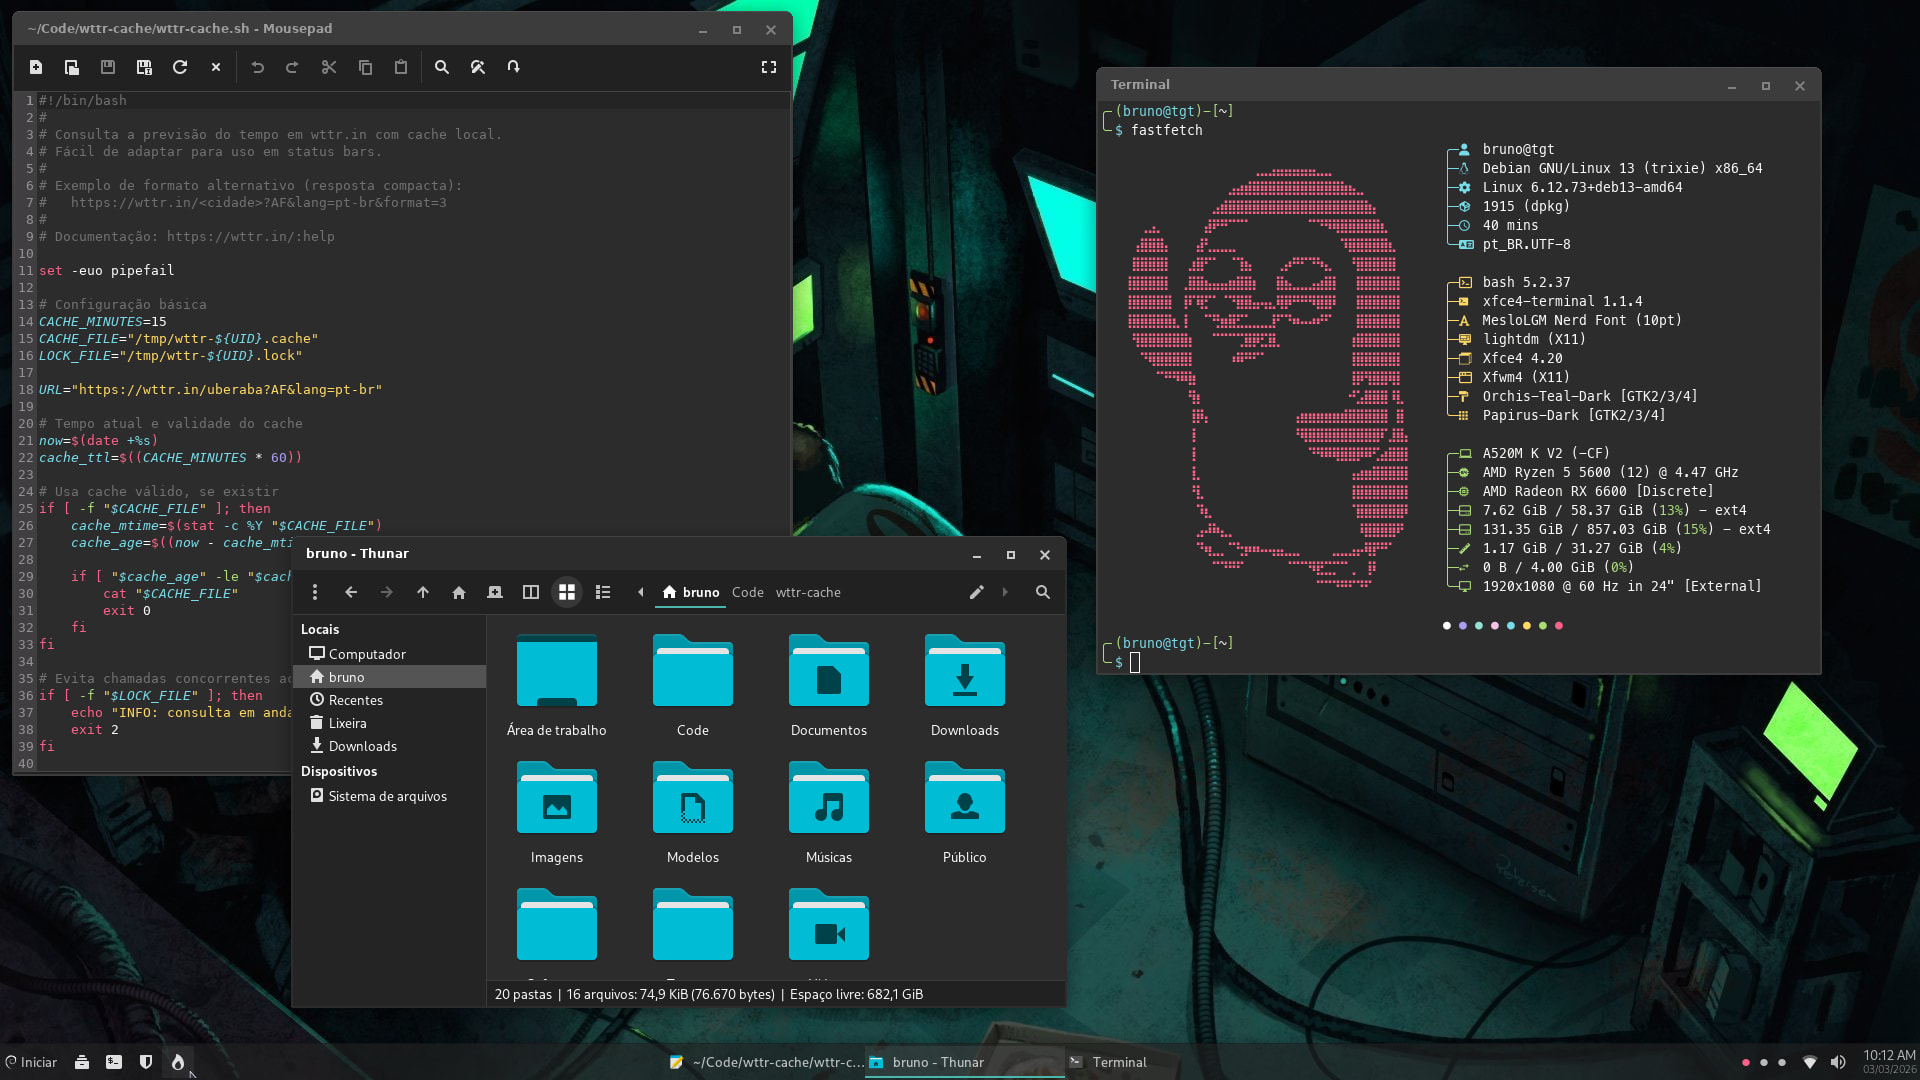This screenshot has height=1080, width=1920.
Task: Toggle Mousepad fullscreen mode icon
Action: point(769,67)
